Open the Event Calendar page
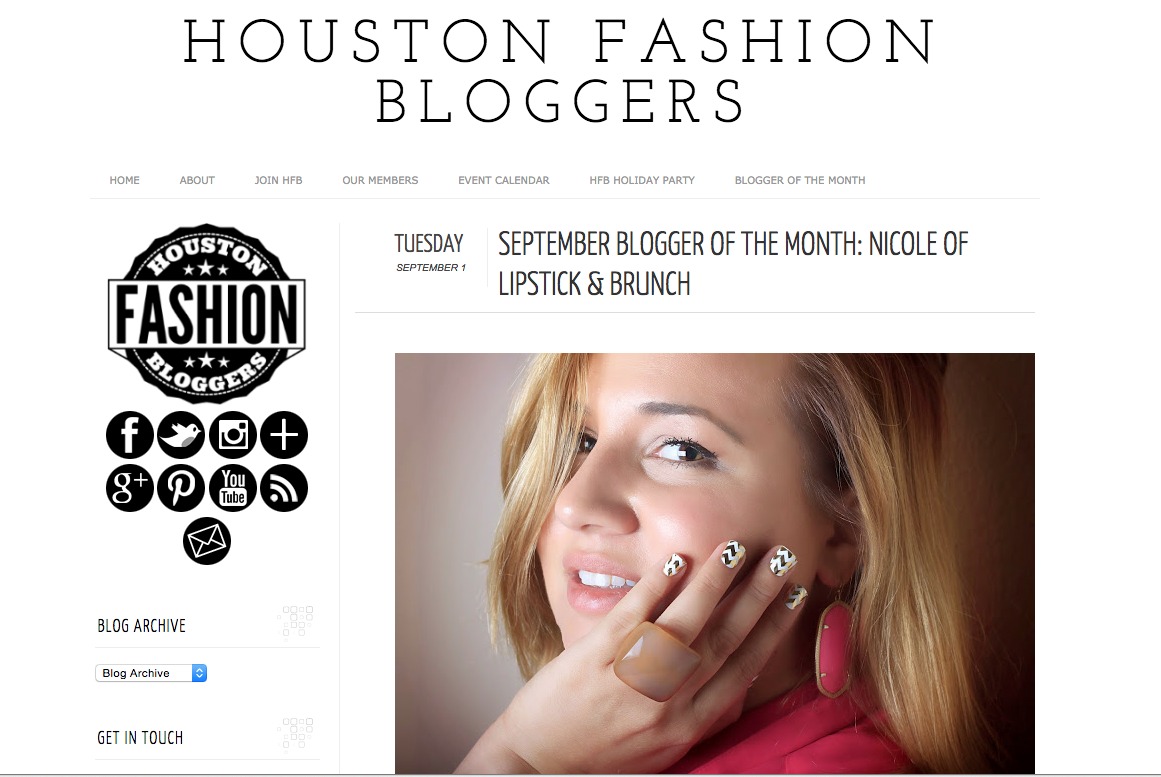 (503, 180)
